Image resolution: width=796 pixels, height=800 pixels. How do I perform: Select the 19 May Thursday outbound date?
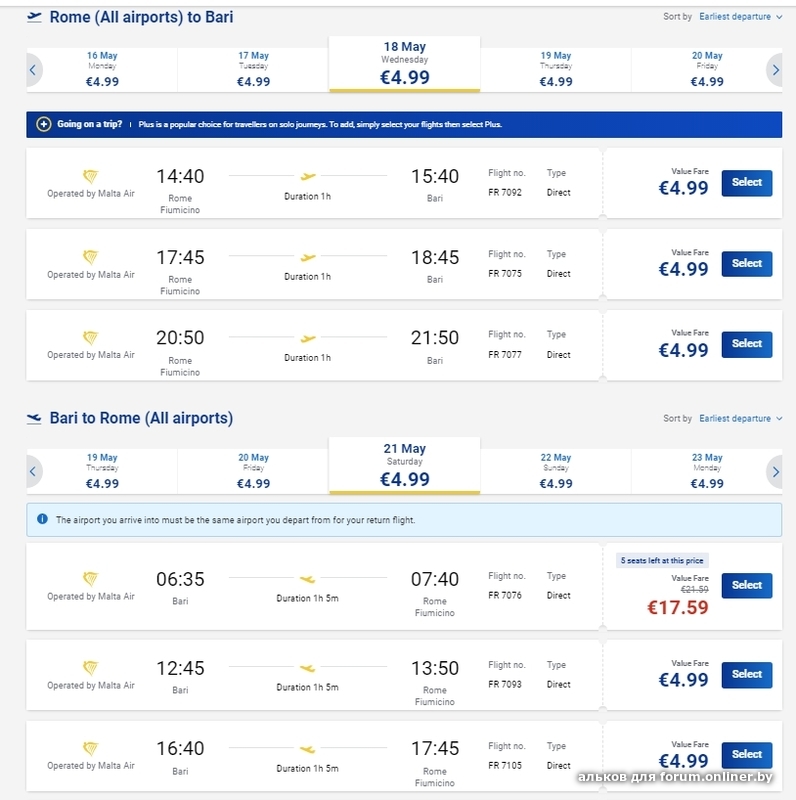pos(556,68)
